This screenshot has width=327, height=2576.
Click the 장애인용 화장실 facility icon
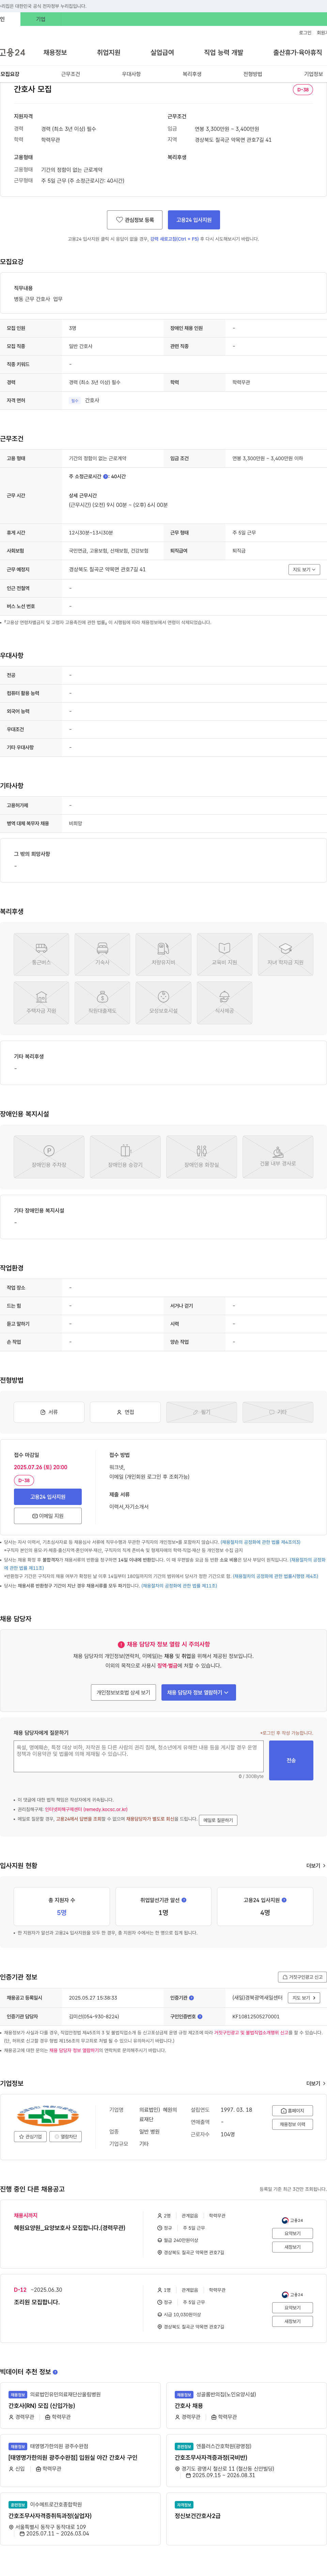pyautogui.click(x=201, y=1157)
